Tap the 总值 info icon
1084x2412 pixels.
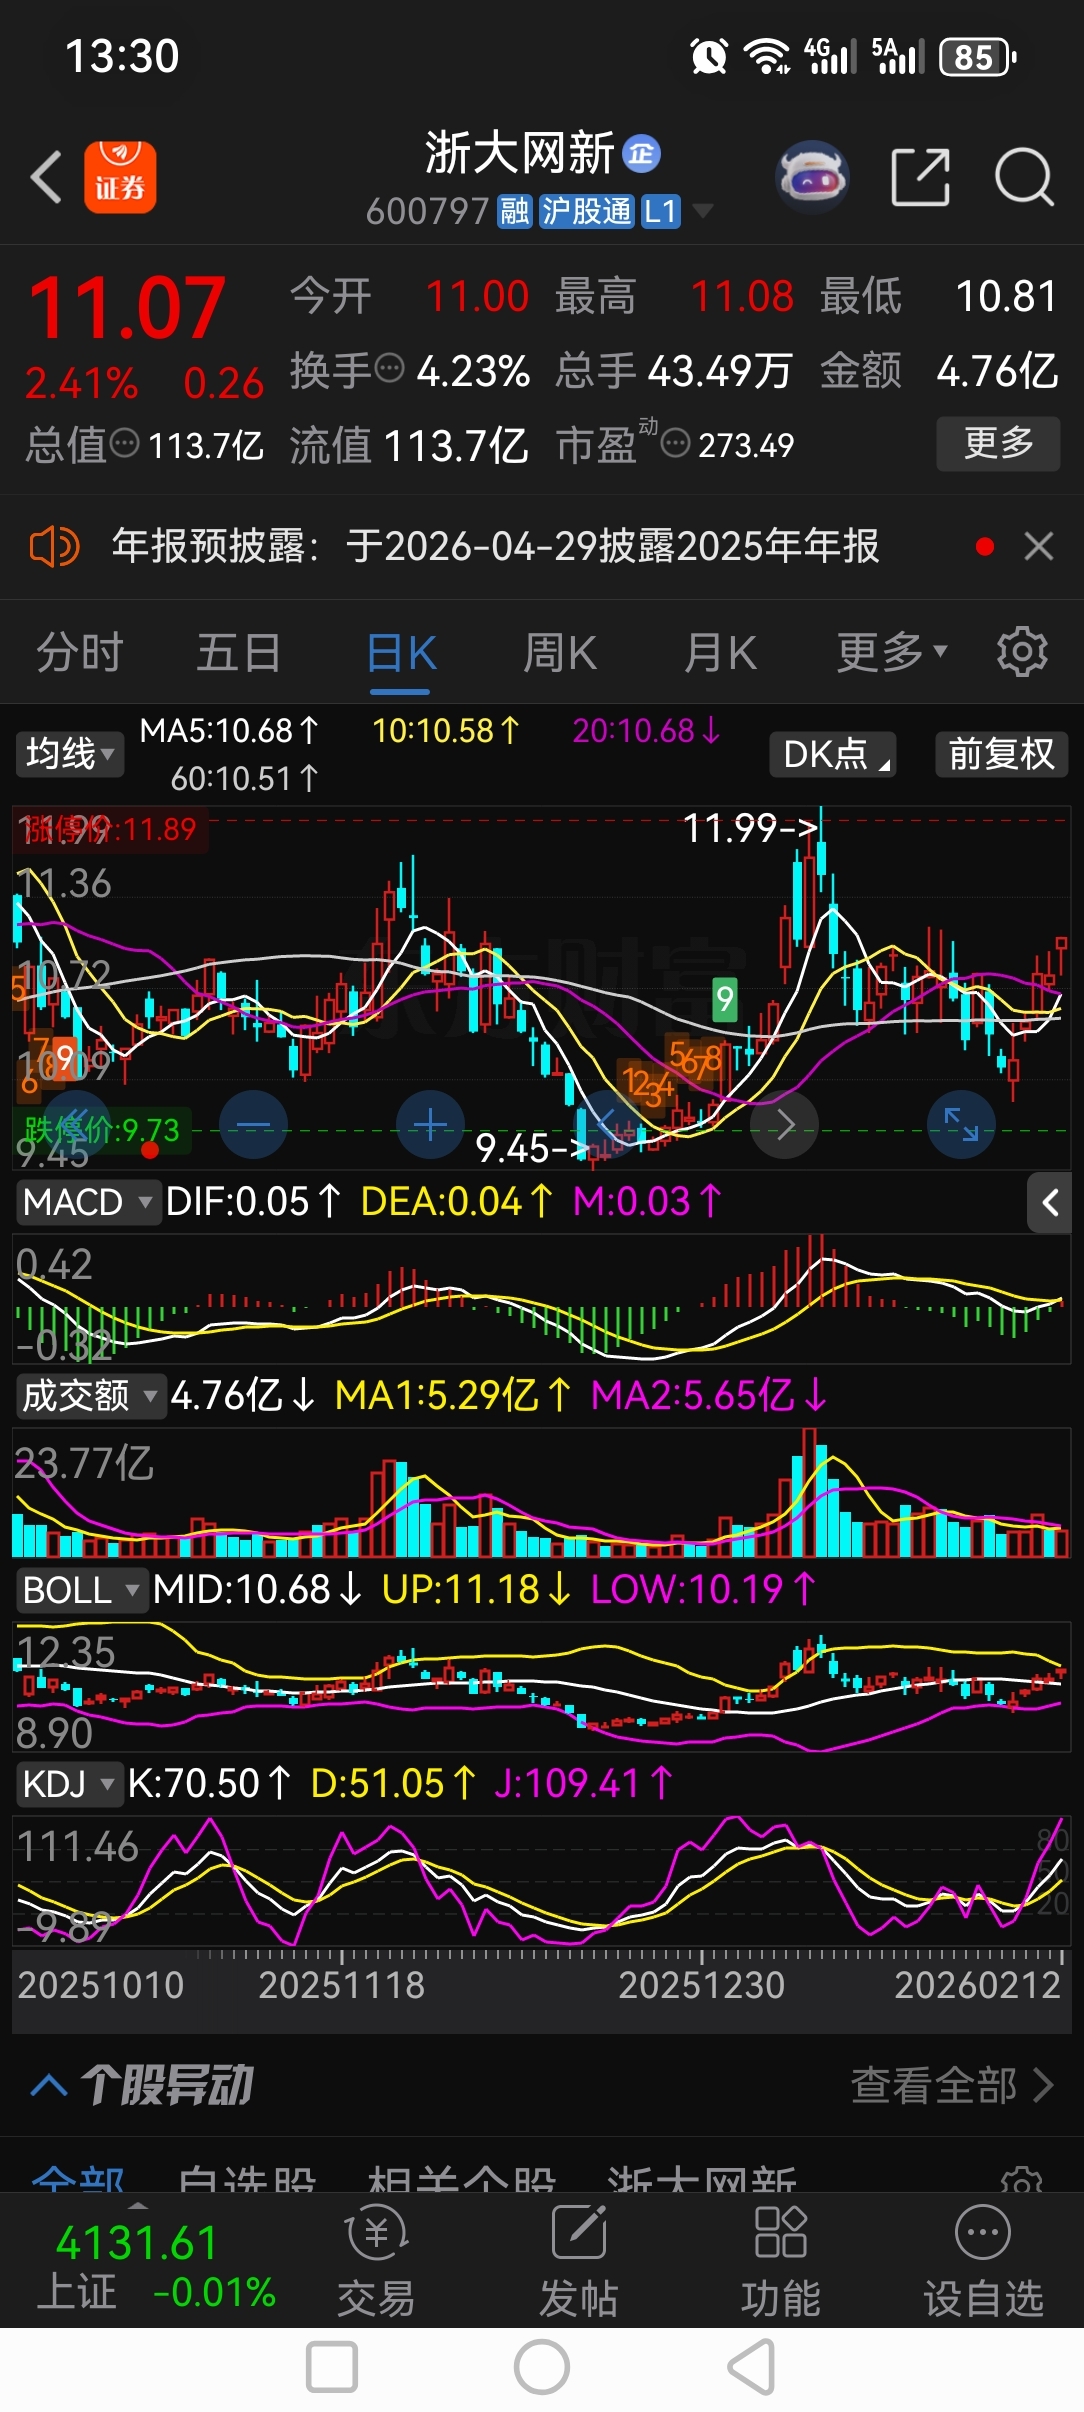click(x=124, y=442)
